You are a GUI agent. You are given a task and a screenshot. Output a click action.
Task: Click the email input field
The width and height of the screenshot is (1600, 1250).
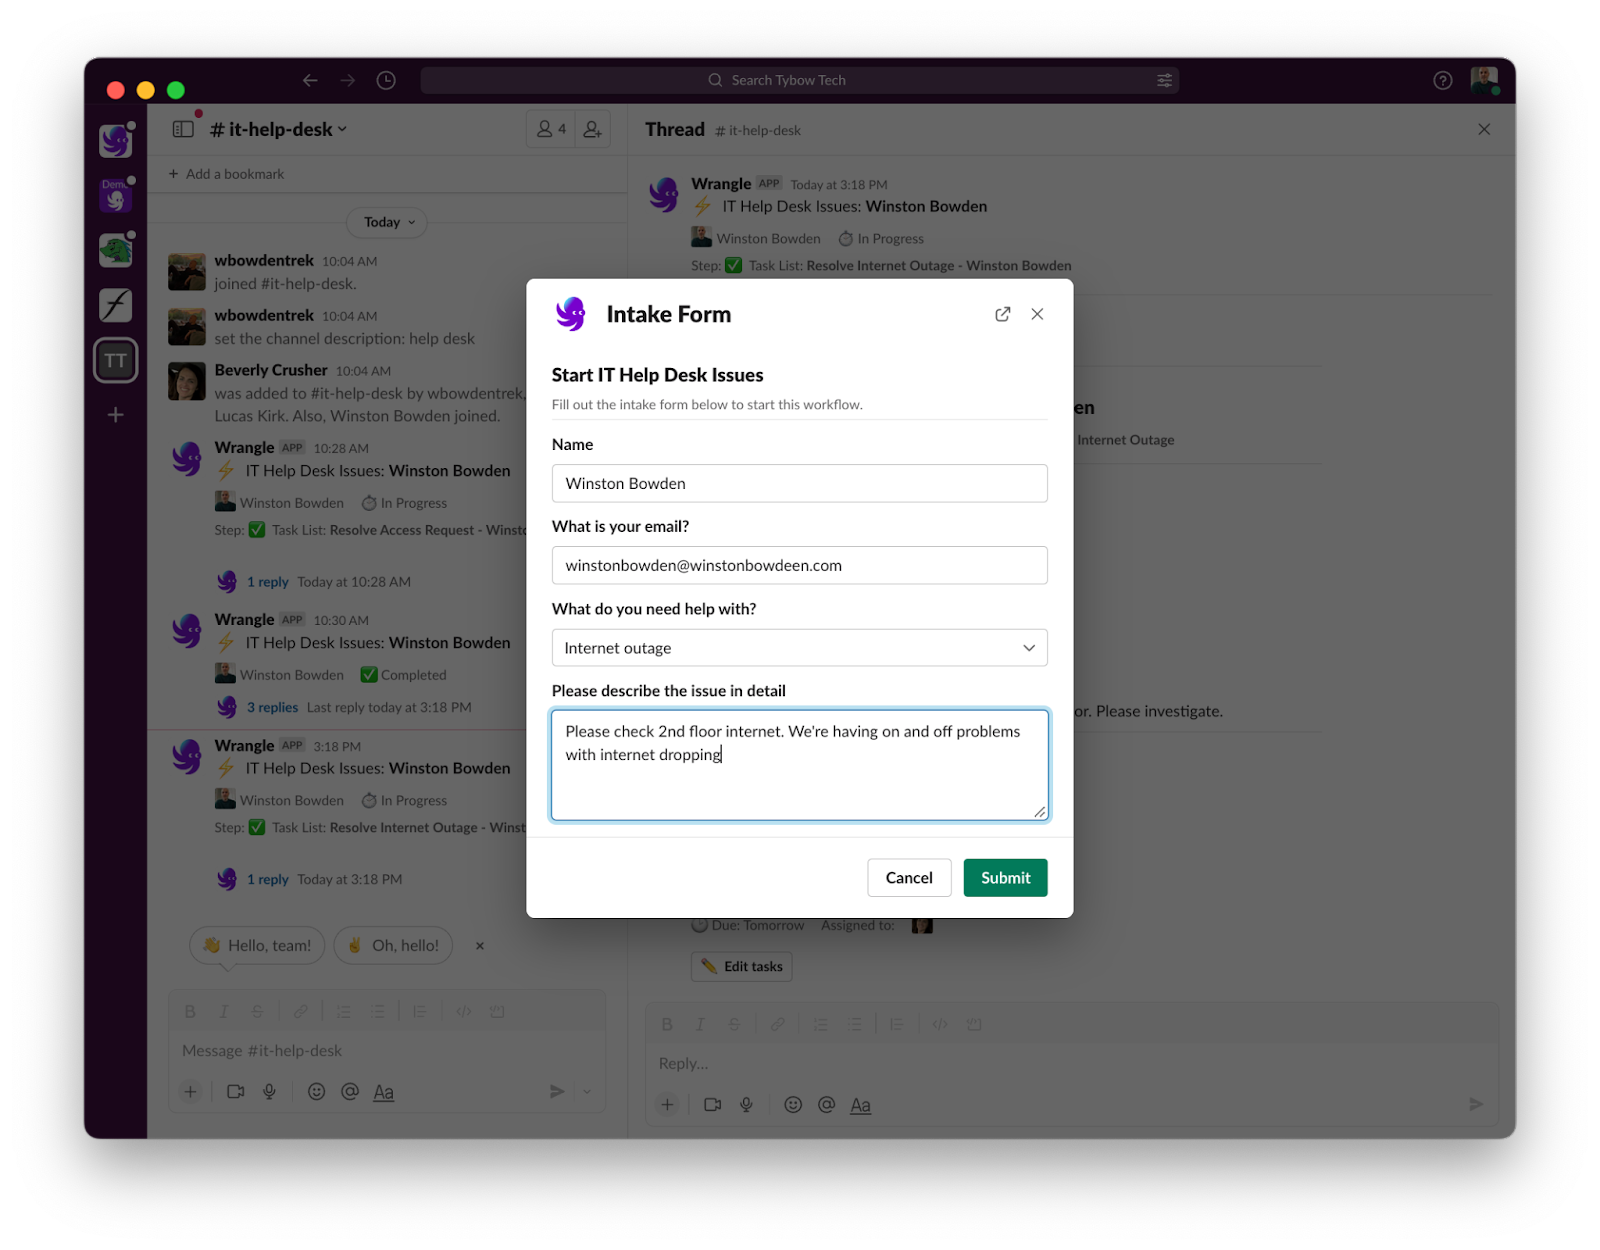[x=799, y=565]
